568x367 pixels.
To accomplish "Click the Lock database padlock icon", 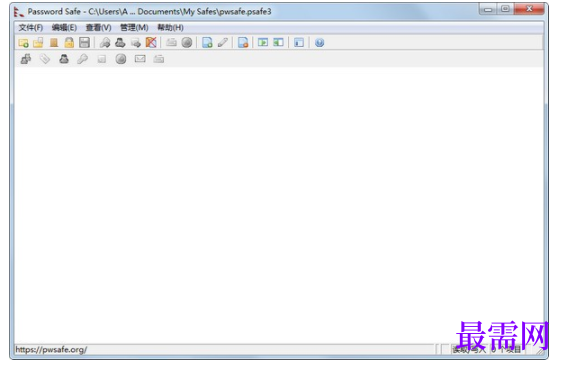I will point(69,43).
